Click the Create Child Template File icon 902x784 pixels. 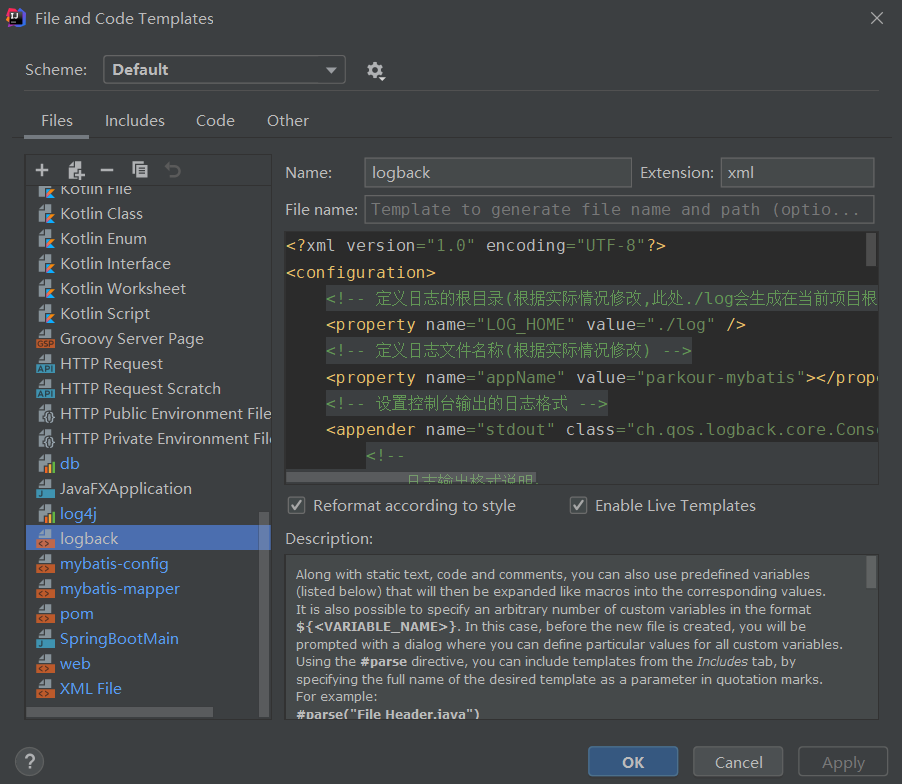pos(76,170)
